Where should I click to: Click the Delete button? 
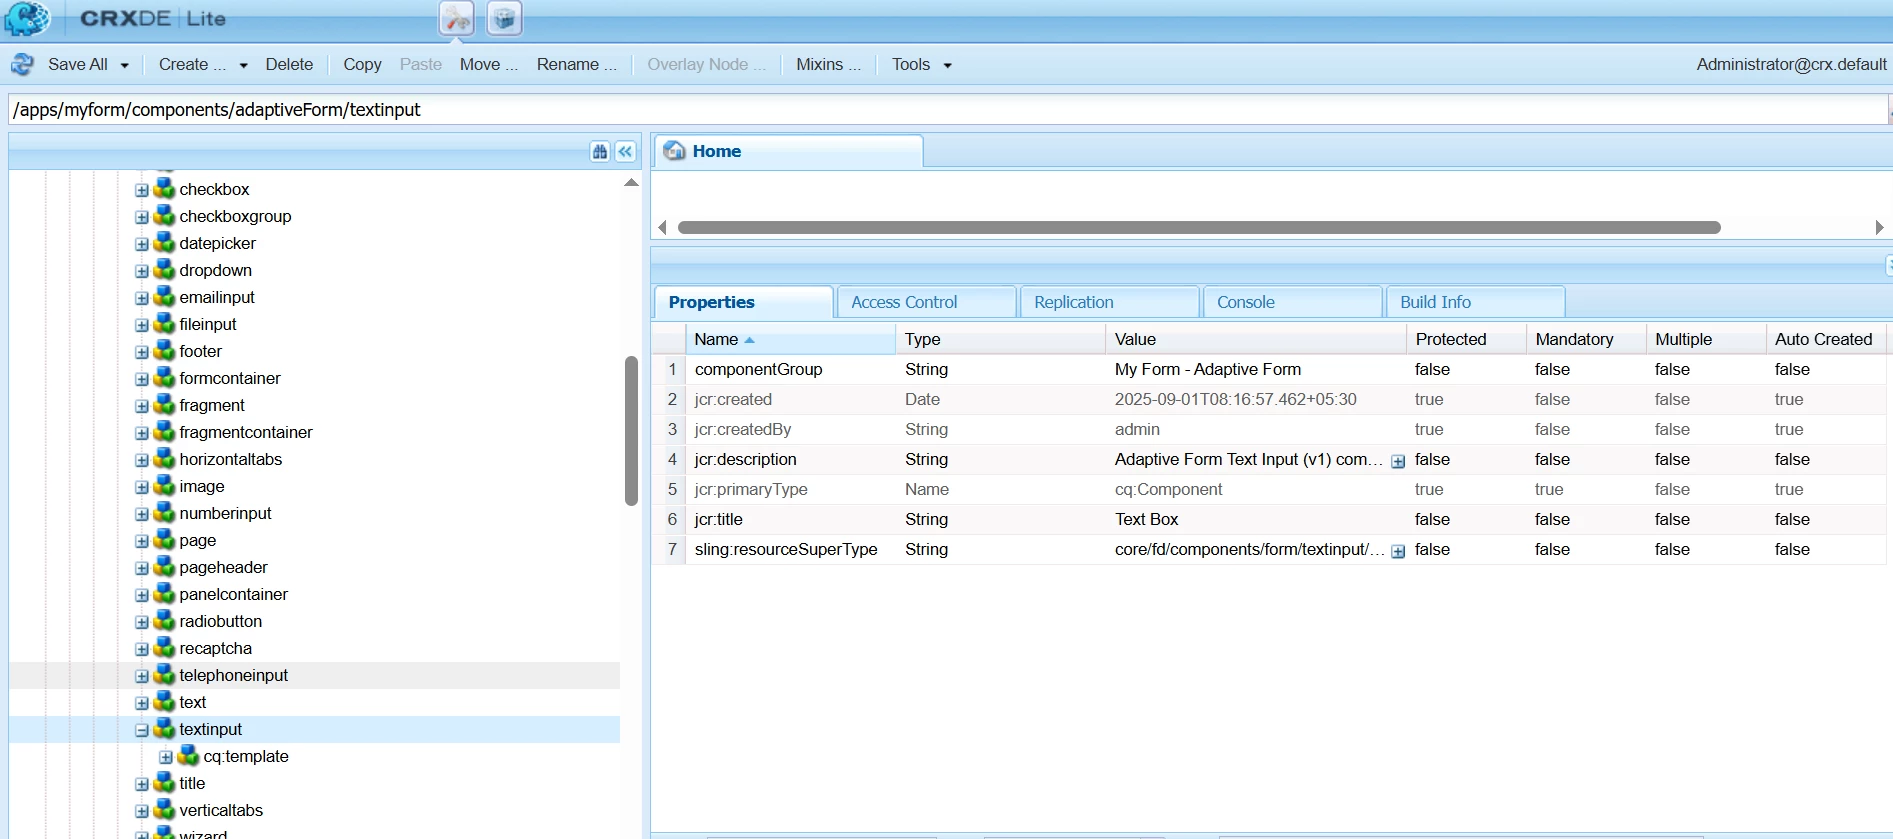tap(289, 64)
